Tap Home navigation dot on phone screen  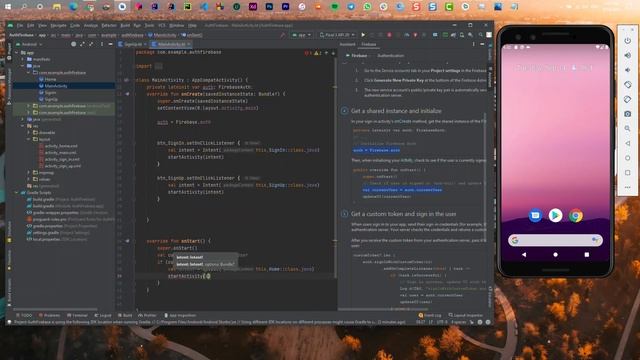pos(555,254)
